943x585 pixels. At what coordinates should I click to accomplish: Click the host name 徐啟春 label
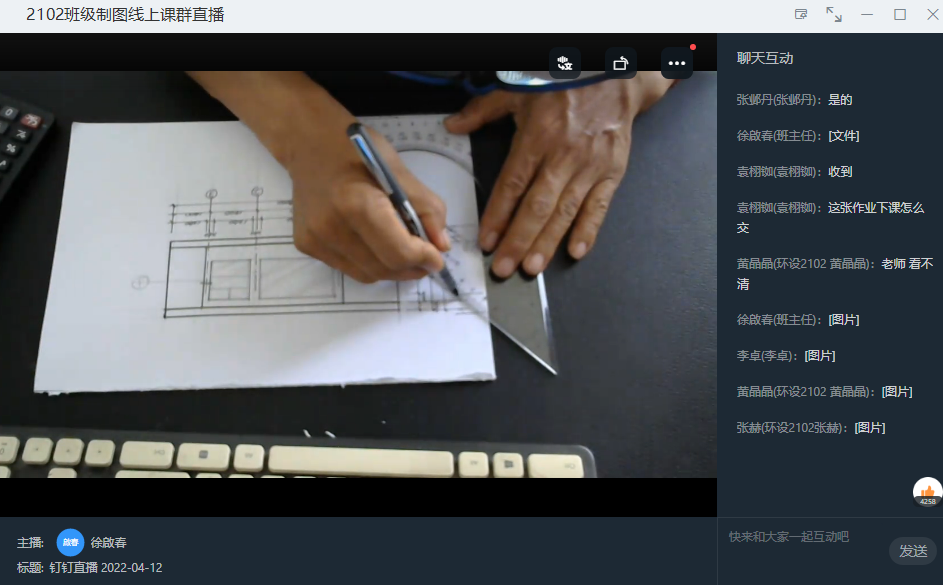[x=109, y=543]
